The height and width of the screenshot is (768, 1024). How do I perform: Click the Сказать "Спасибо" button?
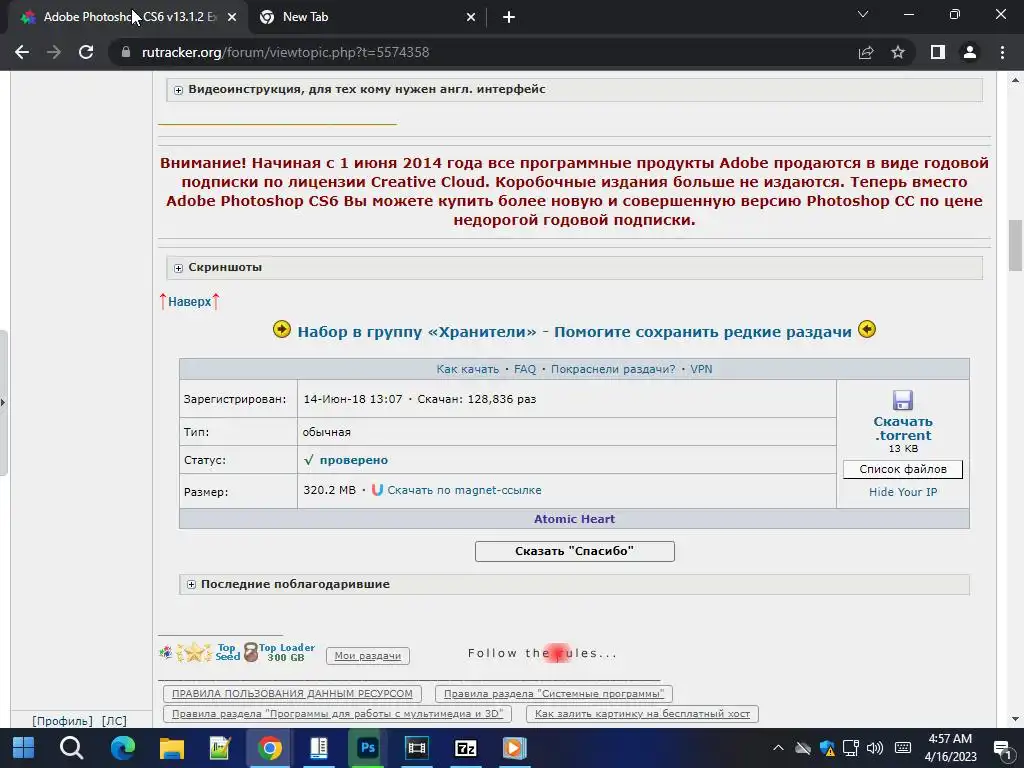click(x=575, y=551)
